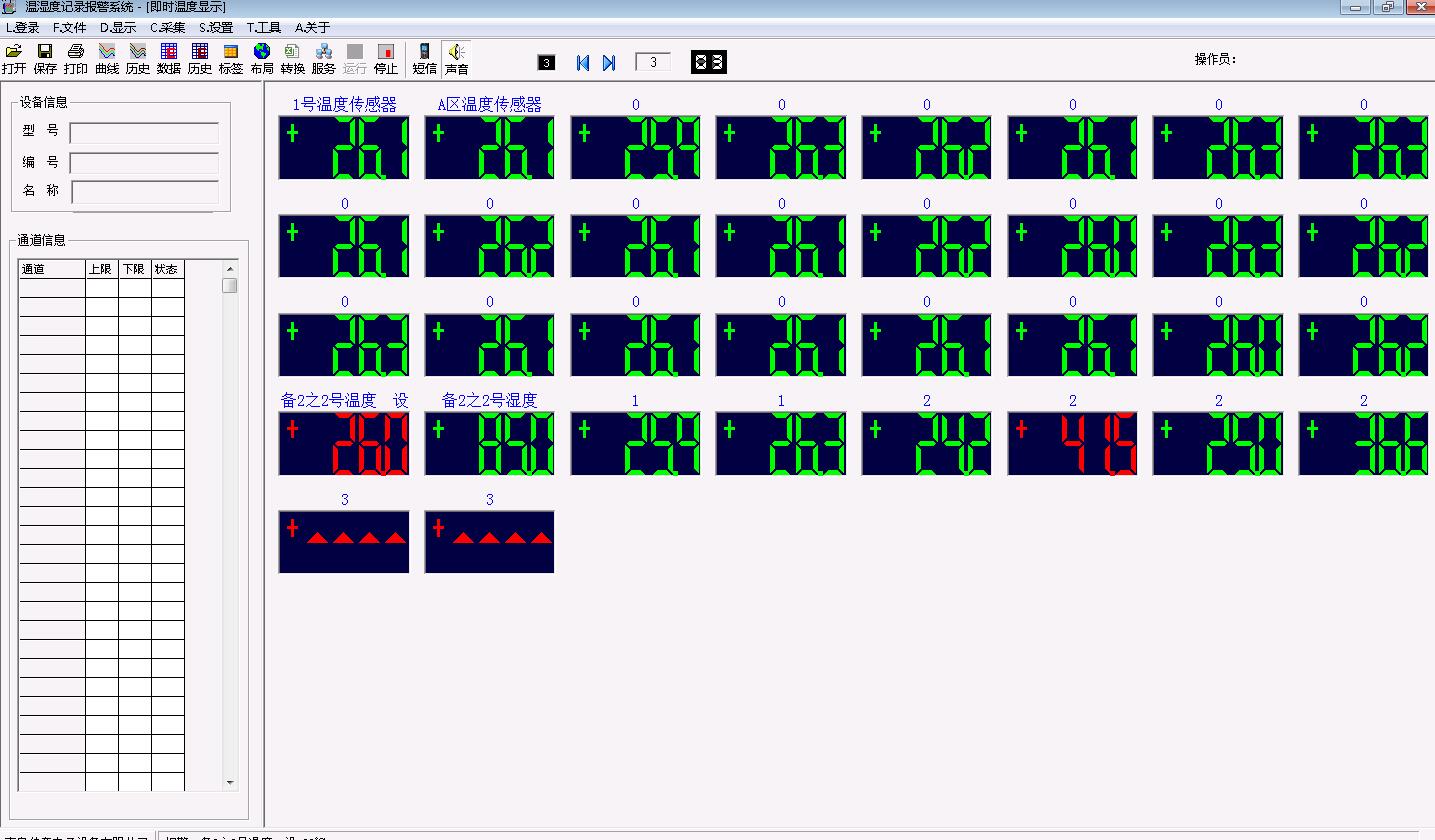Screen dimensions: 1435x840
Task: Select the 备2之2号湿度 sensor display
Action: click(489, 443)
